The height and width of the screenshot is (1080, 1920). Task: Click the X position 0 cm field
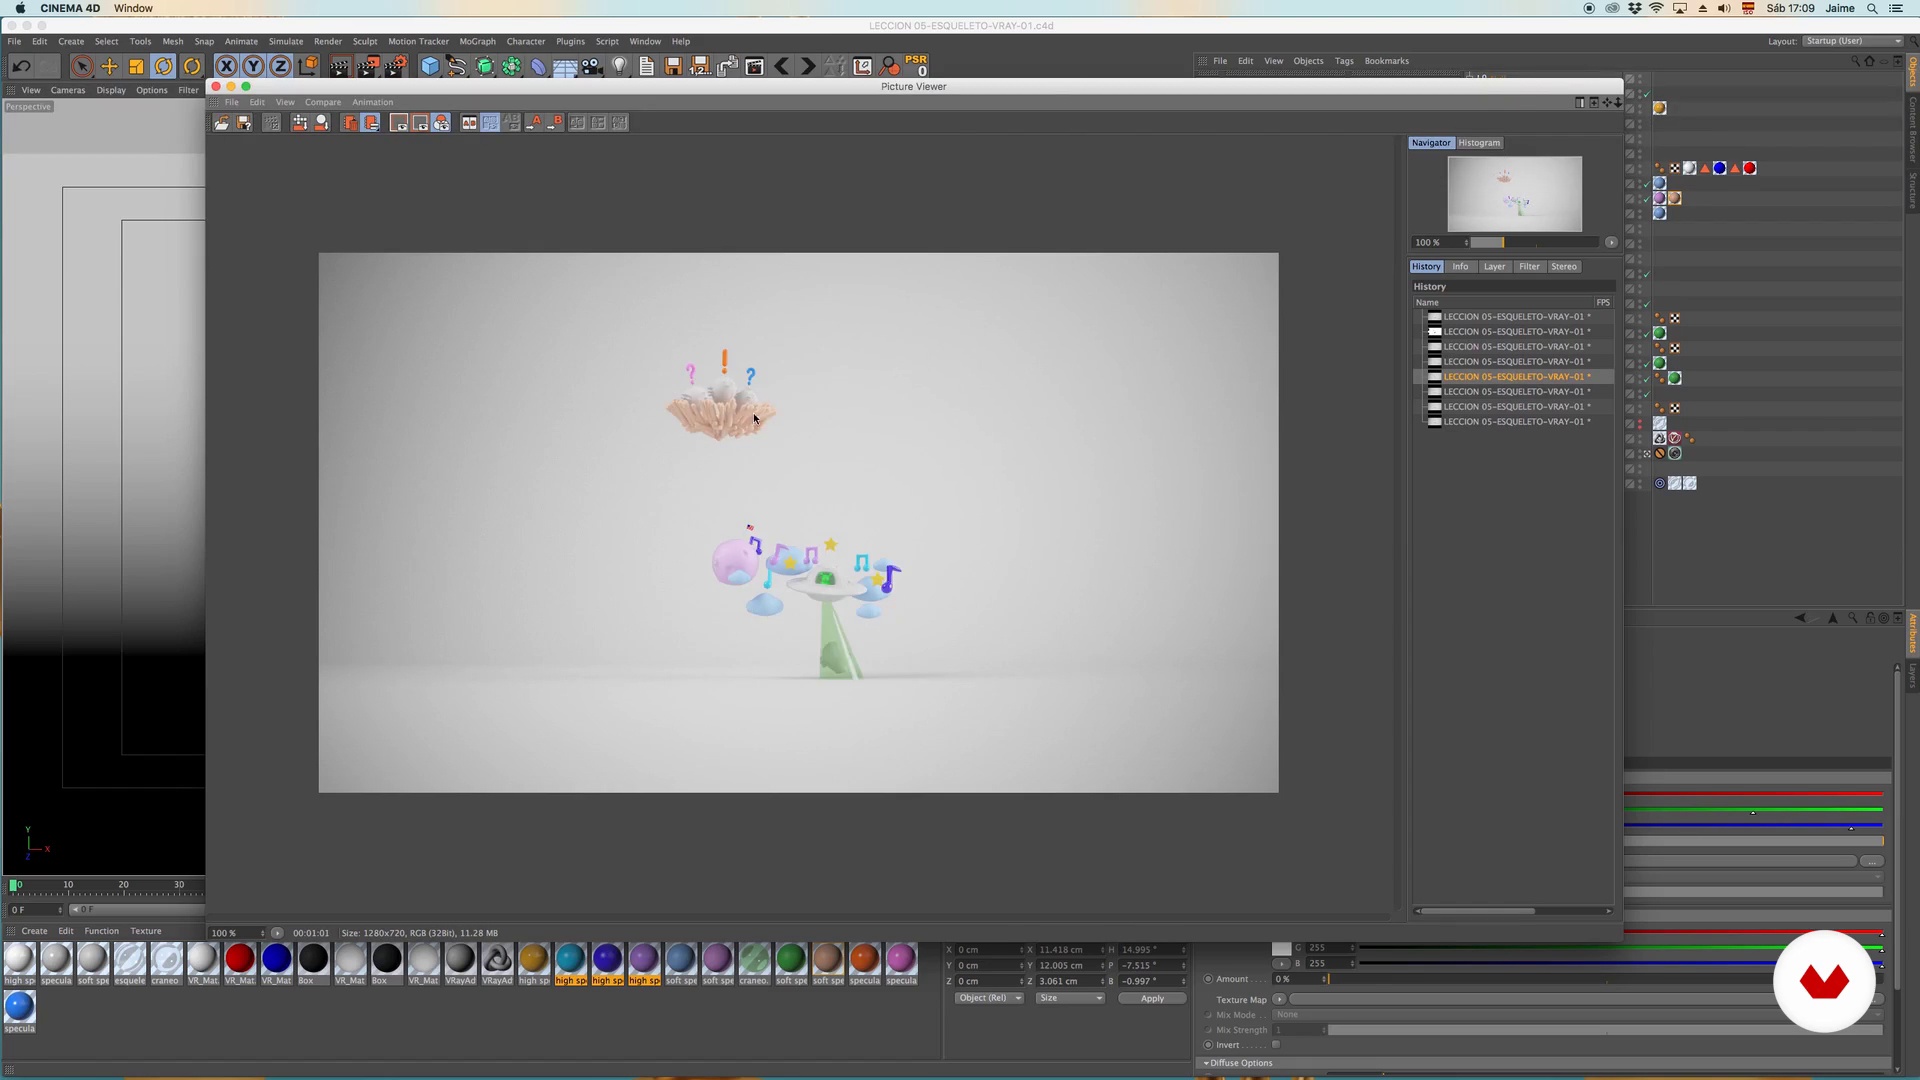(x=988, y=950)
